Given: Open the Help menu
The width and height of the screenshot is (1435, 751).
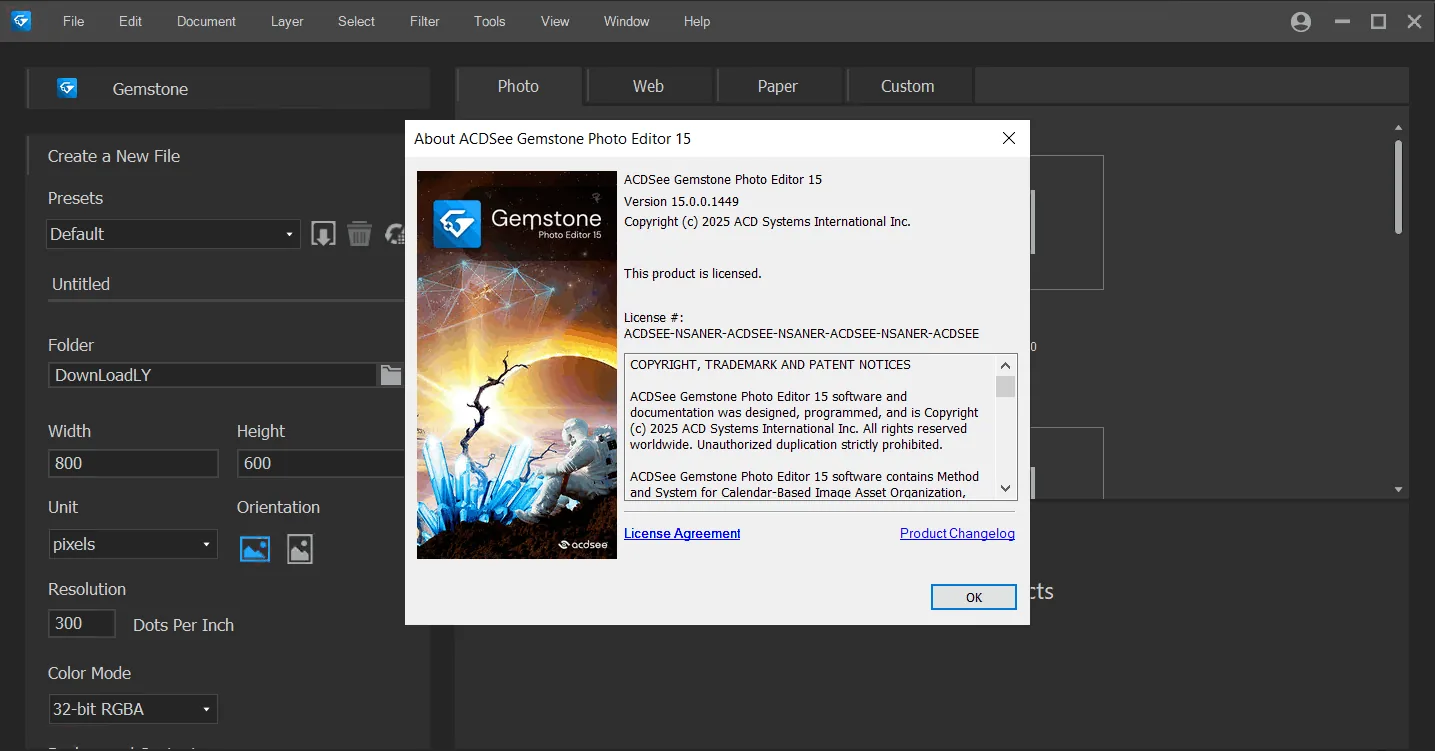Looking at the screenshot, I should [697, 21].
